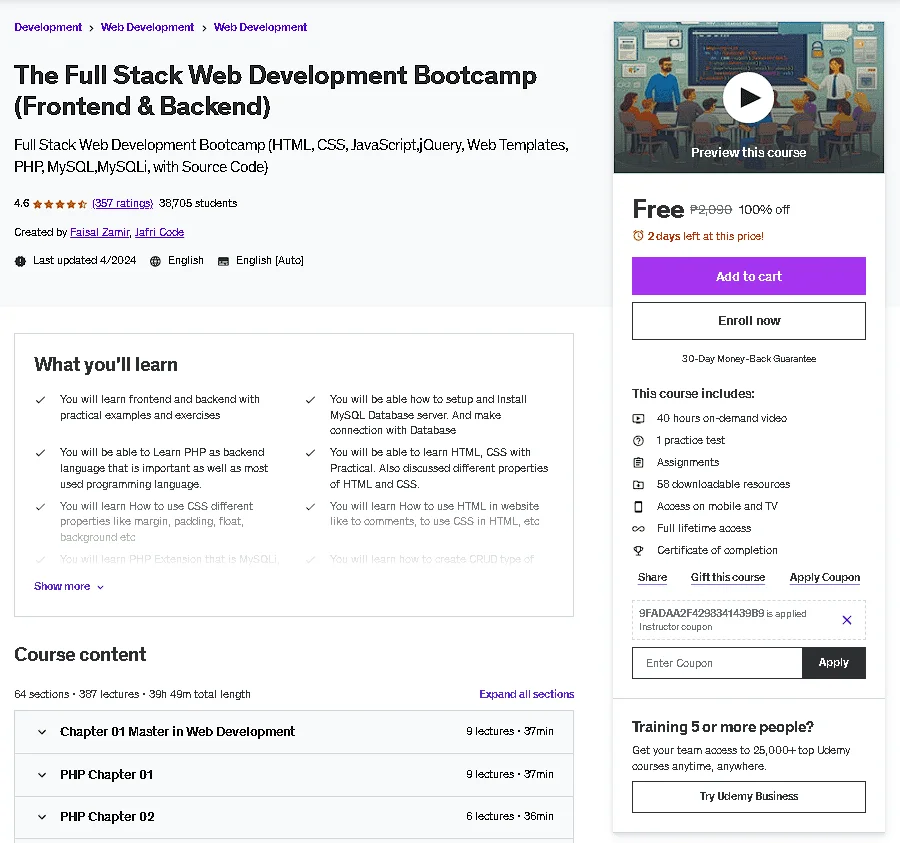
Task: Click Full lifetime access text
Action: 704,529
